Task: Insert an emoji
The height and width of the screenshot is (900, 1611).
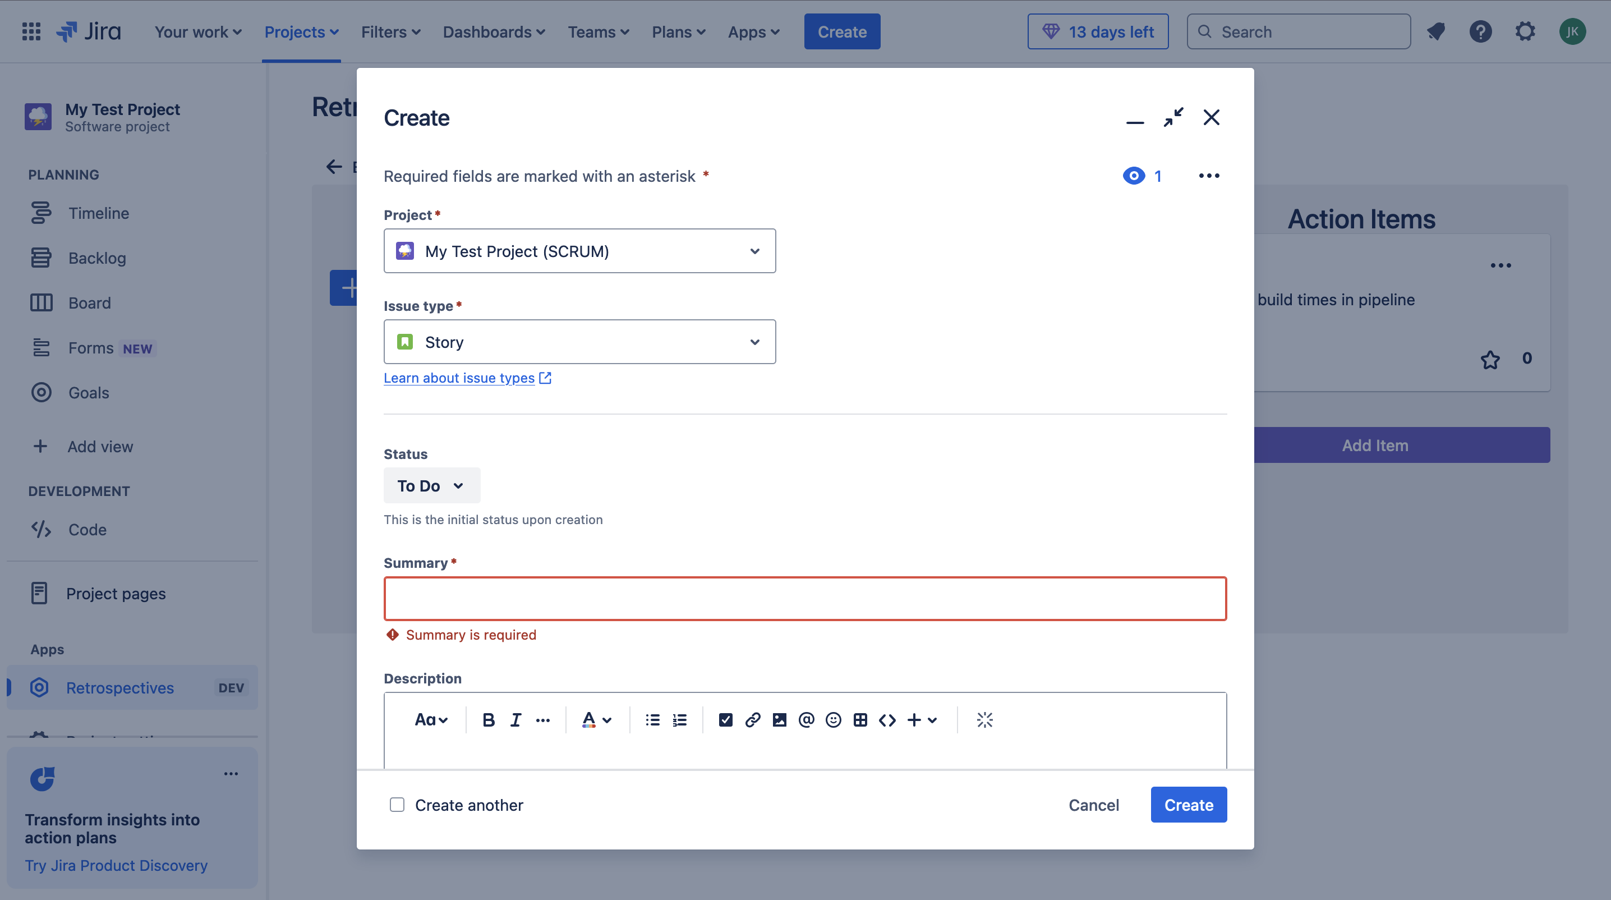Action: (833, 720)
